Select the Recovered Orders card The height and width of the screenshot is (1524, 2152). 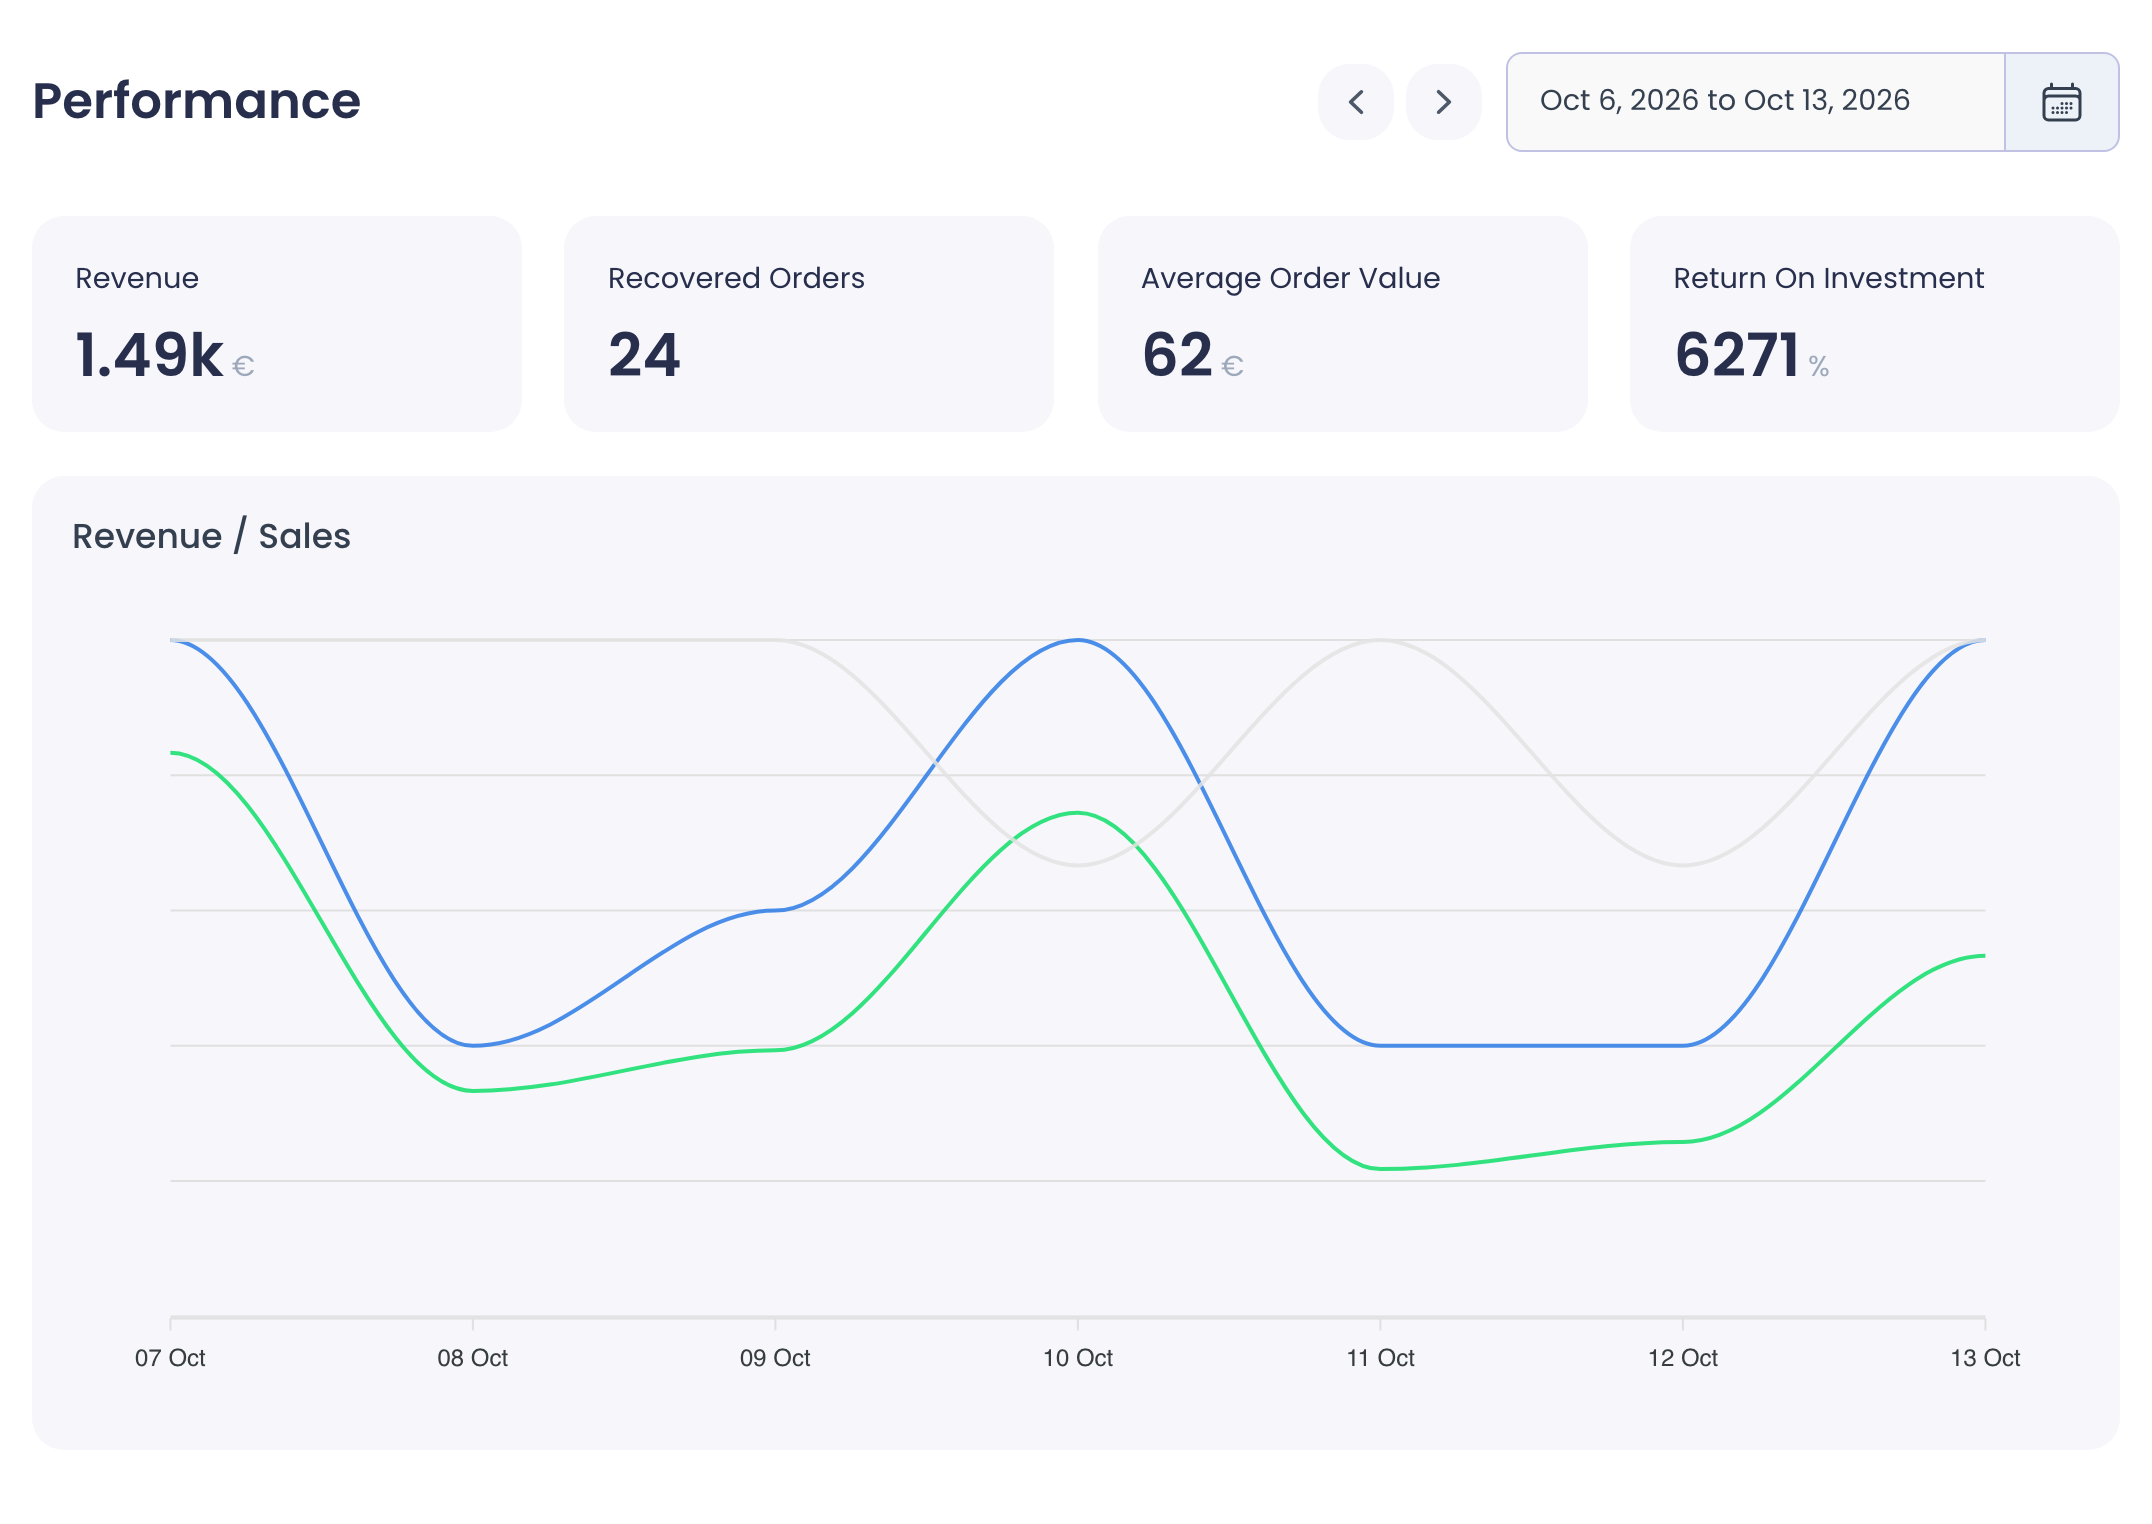pos(809,324)
